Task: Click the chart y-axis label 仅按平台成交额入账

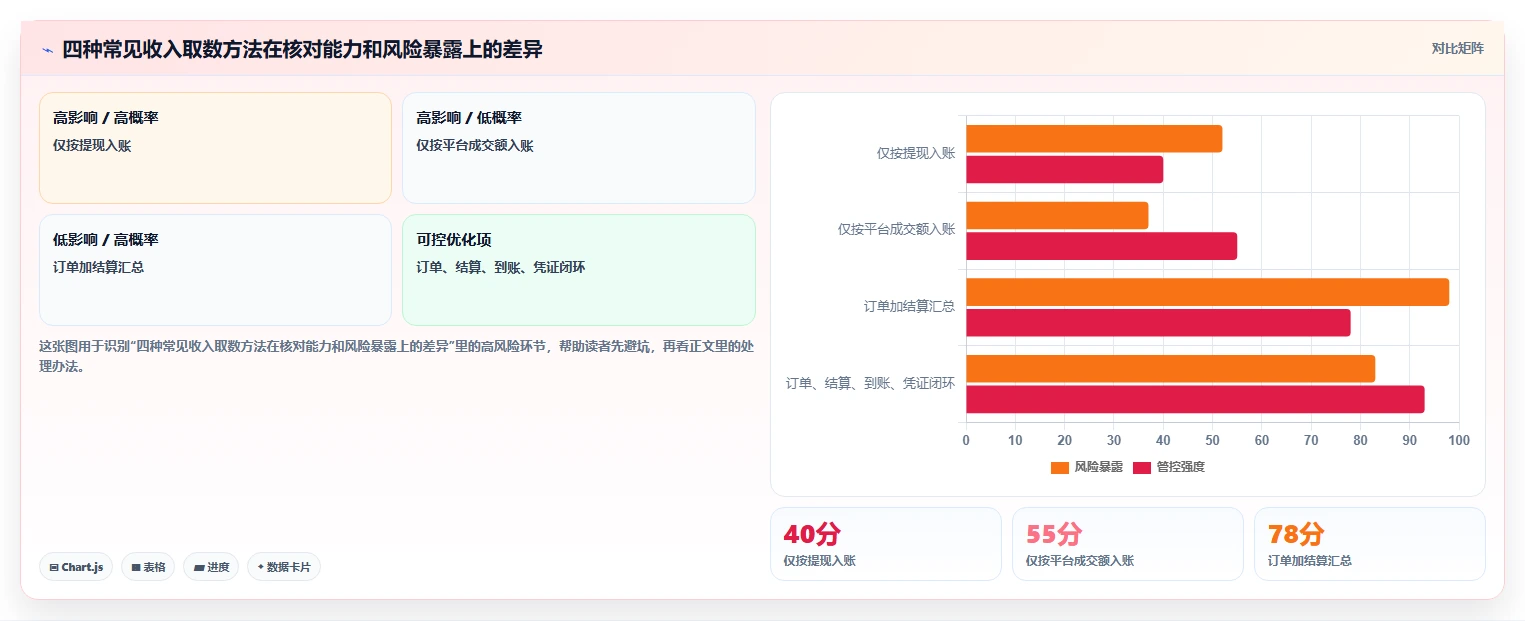Action: pyautogui.click(x=896, y=229)
